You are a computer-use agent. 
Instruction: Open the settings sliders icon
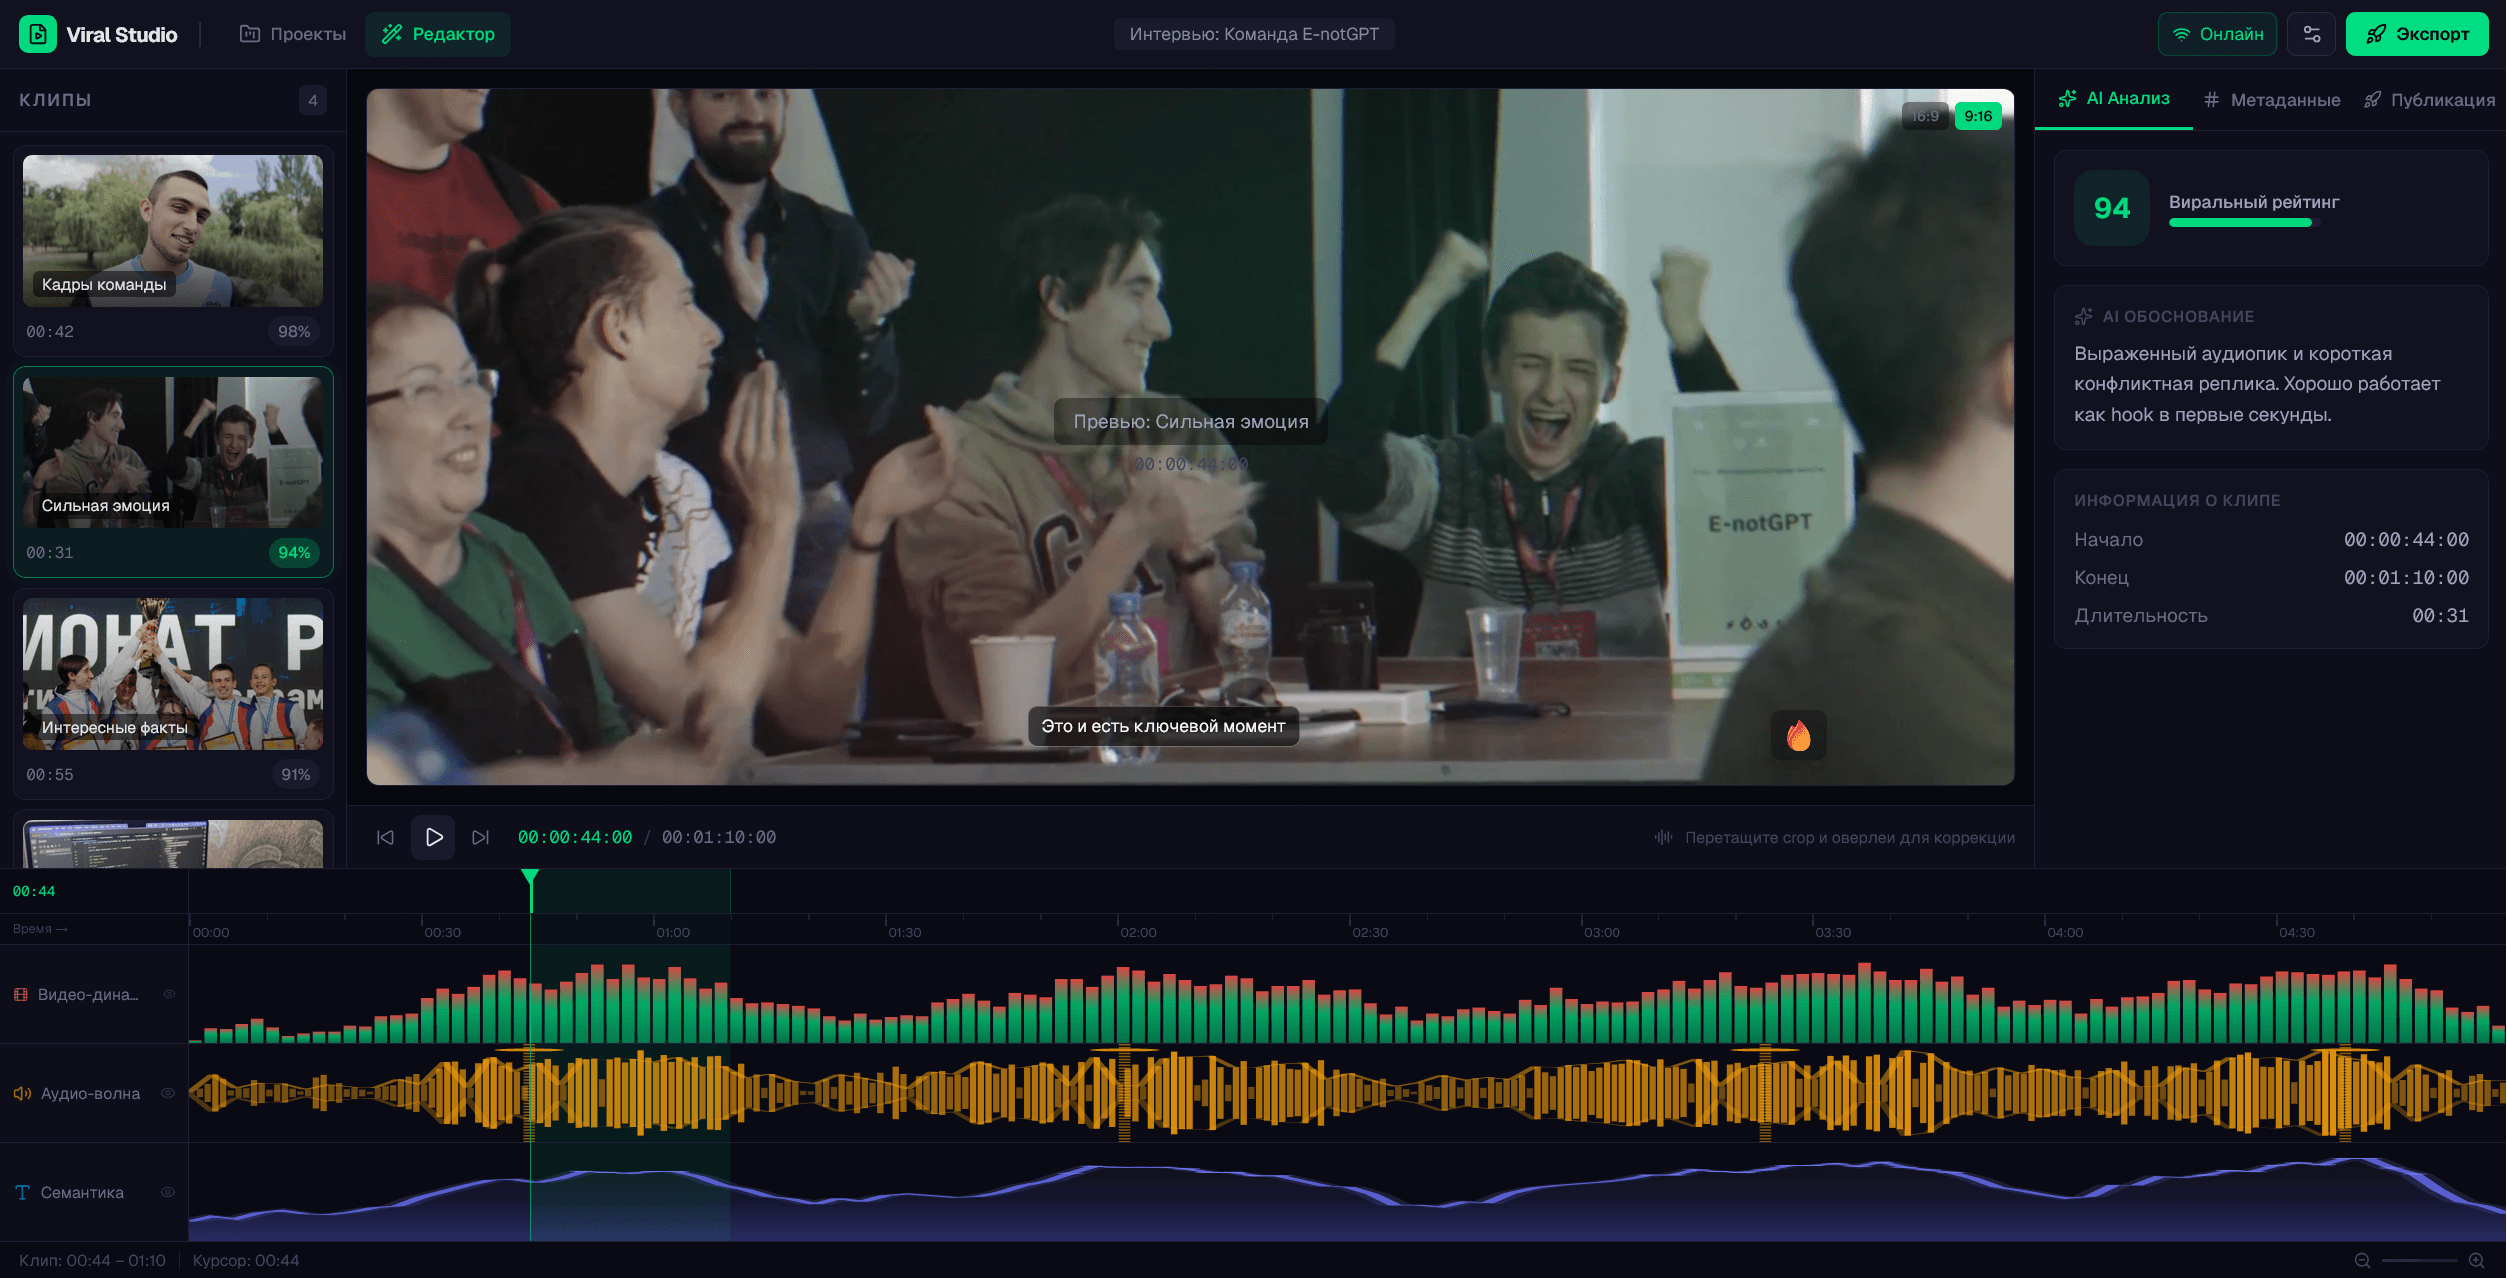2311,34
